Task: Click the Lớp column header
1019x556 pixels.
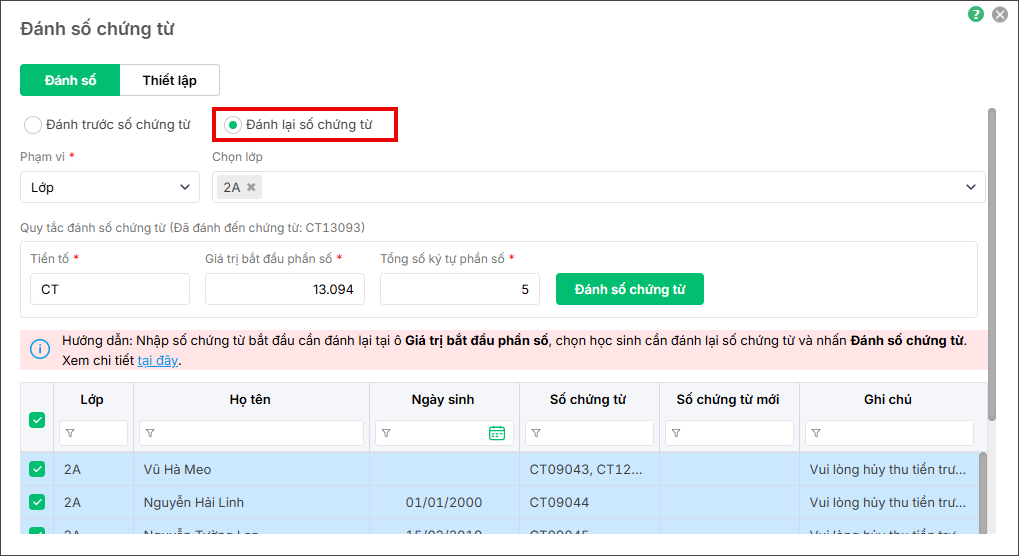Action: click(92, 399)
